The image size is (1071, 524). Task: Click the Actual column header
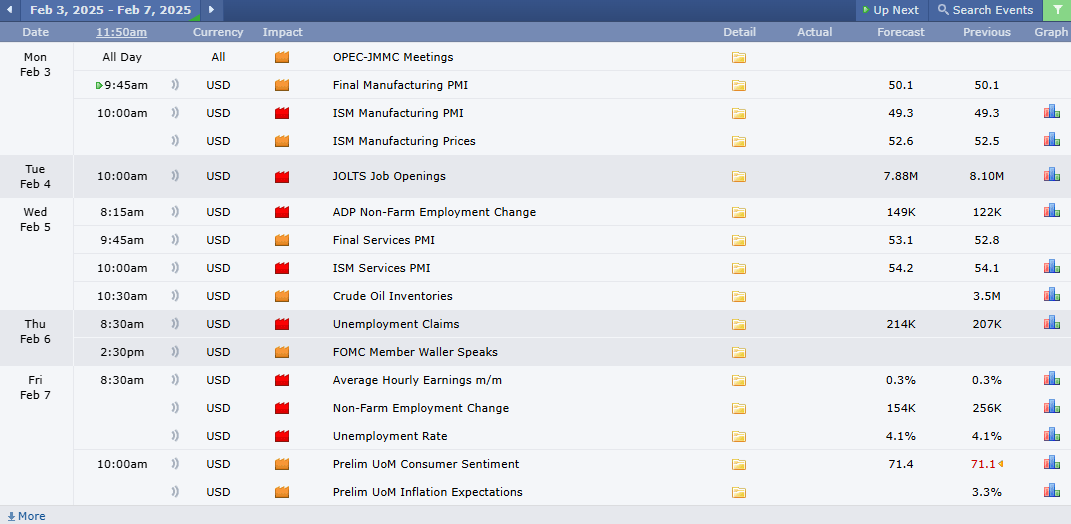coord(815,32)
